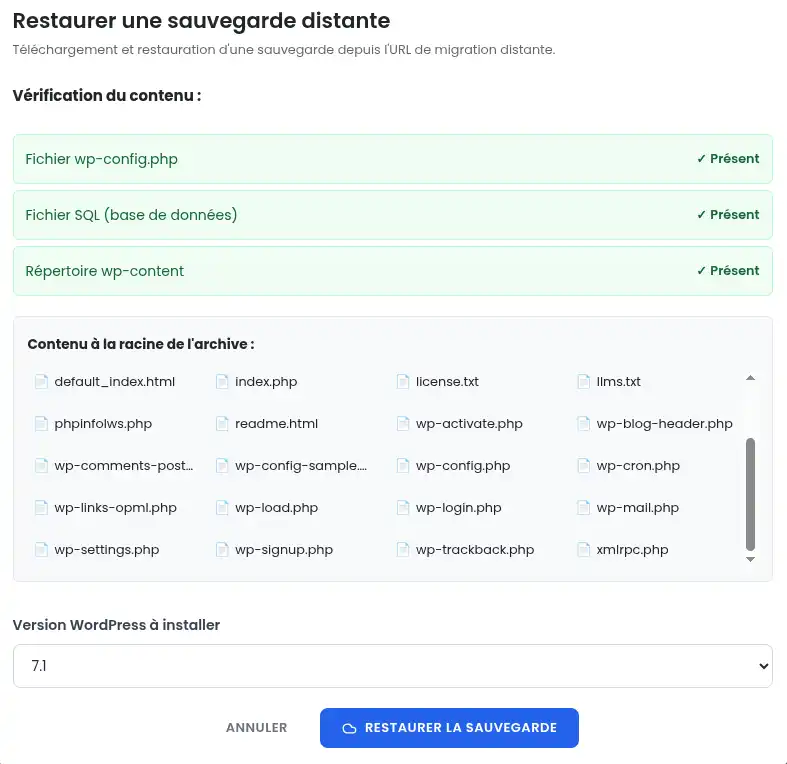Click the default_index.html file icon
Image resolution: width=787 pixels, height=764 pixels.
click(41, 381)
